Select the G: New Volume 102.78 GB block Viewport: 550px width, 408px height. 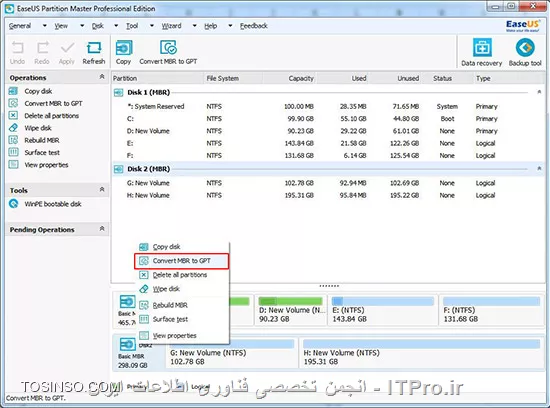232,353
